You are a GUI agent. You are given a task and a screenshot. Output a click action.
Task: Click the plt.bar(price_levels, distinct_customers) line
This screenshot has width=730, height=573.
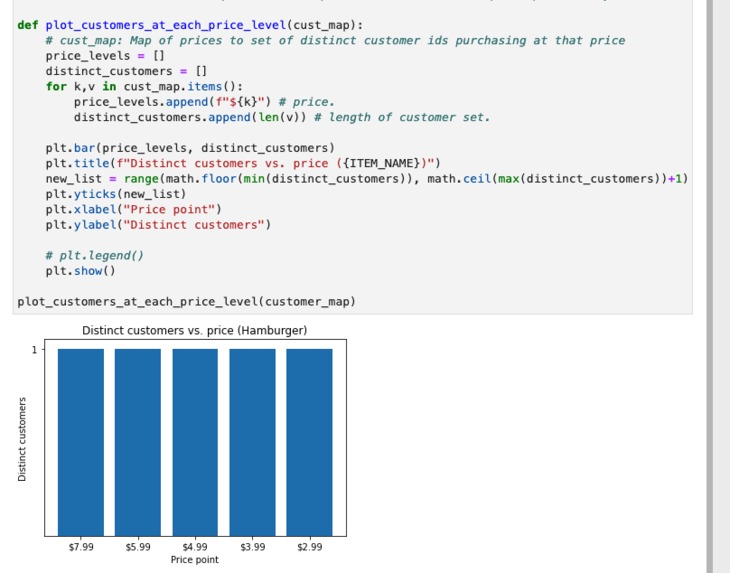coord(190,148)
